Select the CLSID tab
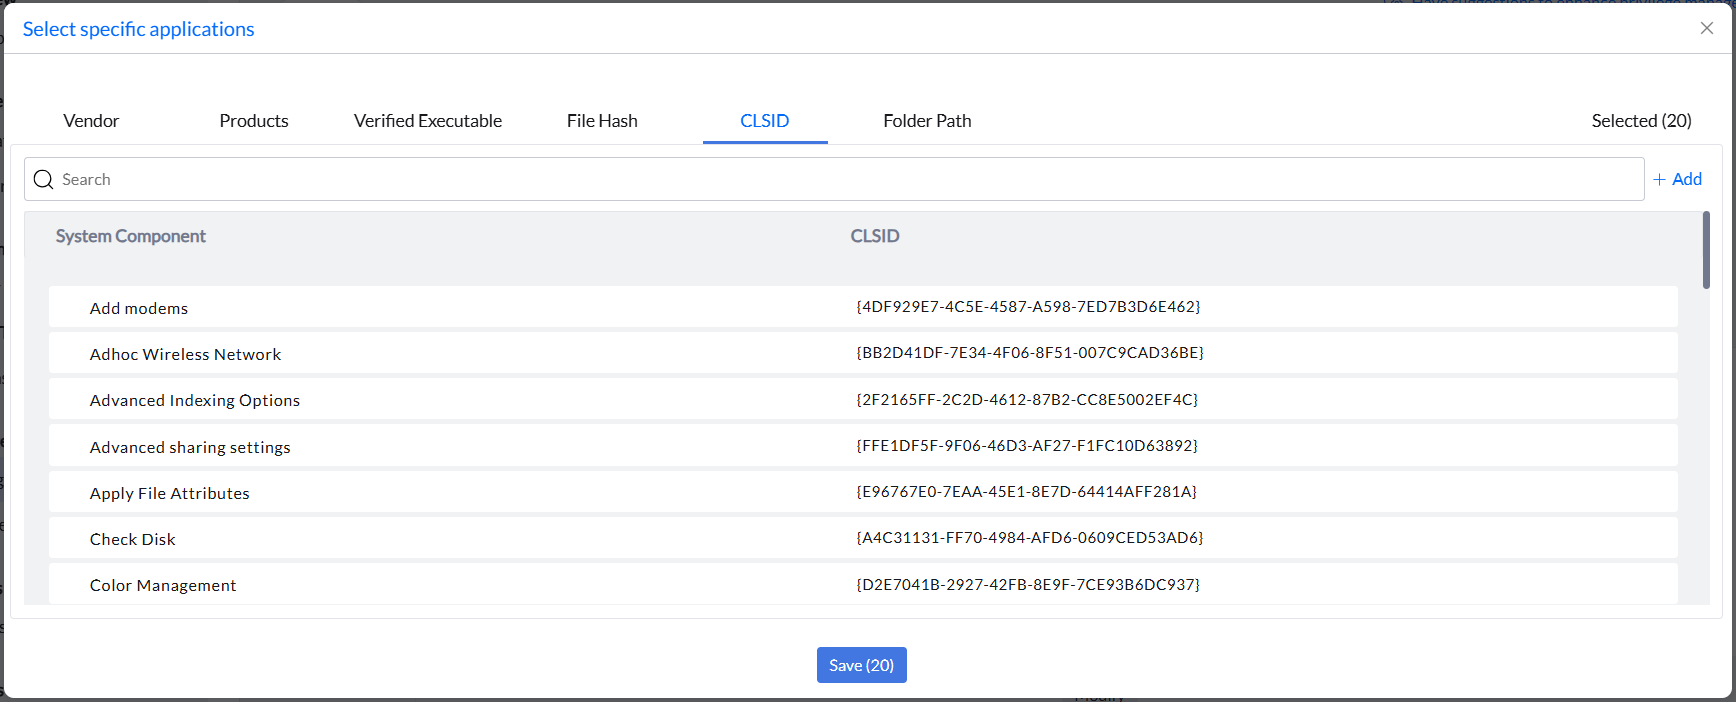The image size is (1736, 702). pyautogui.click(x=765, y=120)
